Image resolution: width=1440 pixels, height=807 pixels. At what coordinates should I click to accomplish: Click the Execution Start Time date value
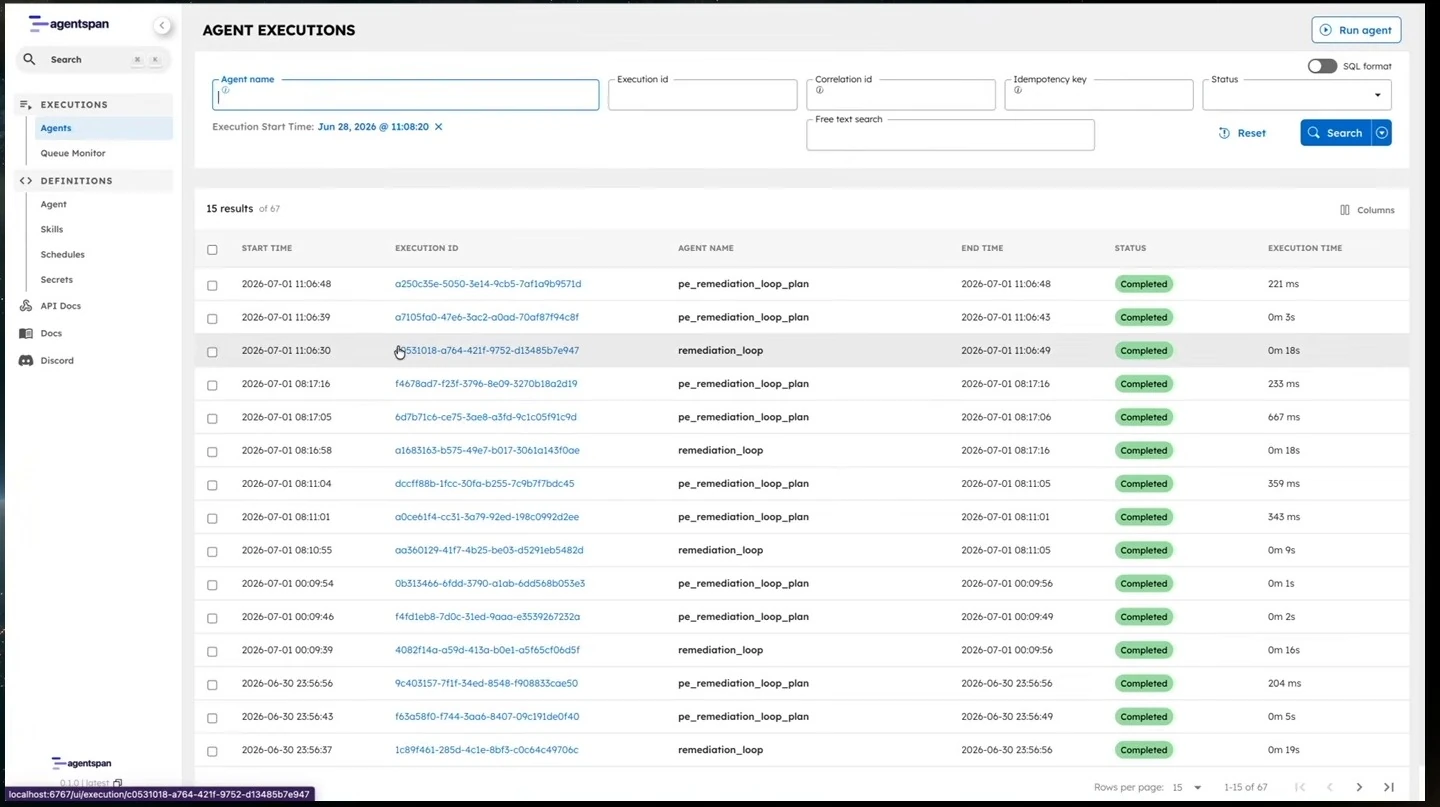(x=373, y=127)
